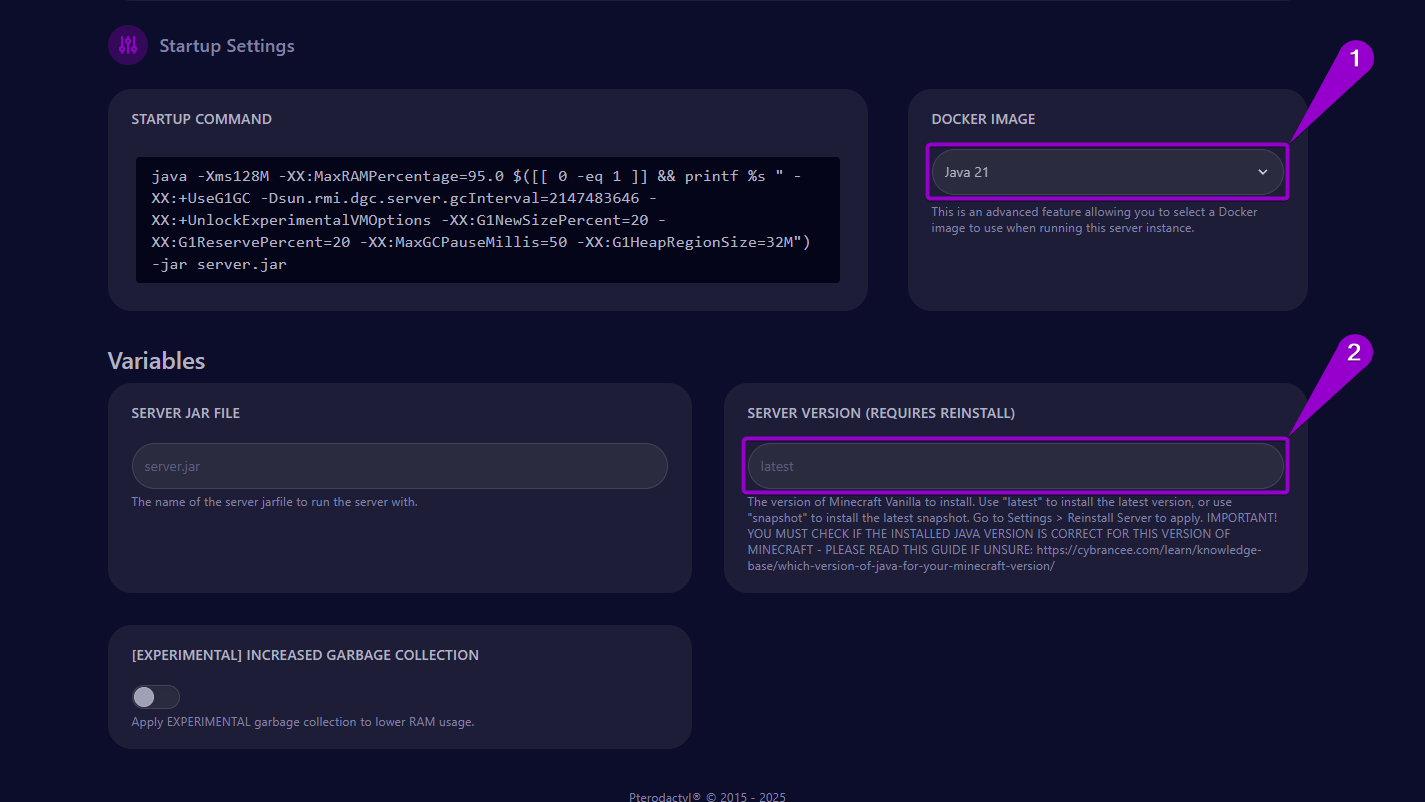The height and width of the screenshot is (802, 1425).
Task: Enable the experimental increased garbage collection toggle
Action: tap(155, 696)
